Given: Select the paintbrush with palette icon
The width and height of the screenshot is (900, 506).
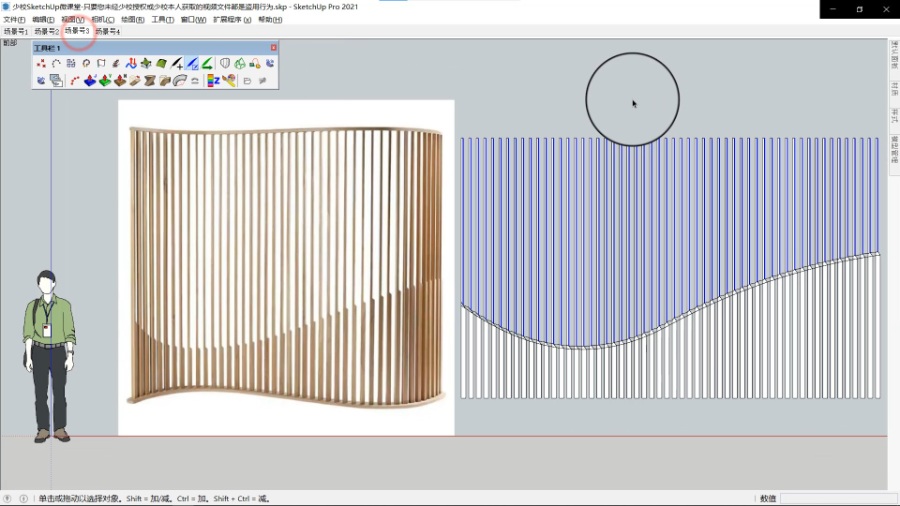Looking at the screenshot, I should [229, 81].
